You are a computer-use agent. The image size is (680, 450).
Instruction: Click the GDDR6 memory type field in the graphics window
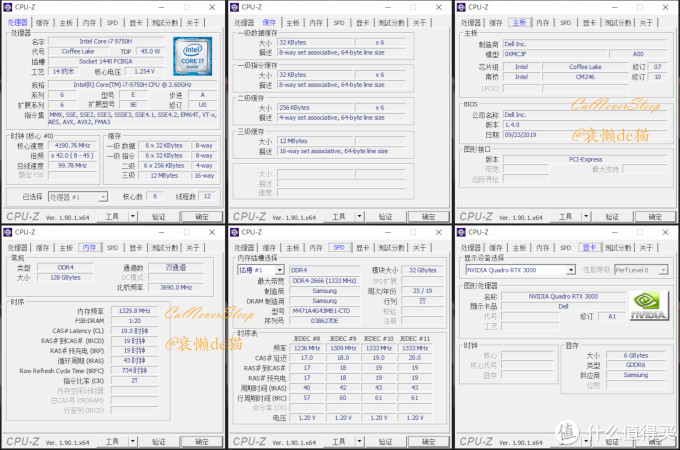pyautogui.click(x=636, y=365)
